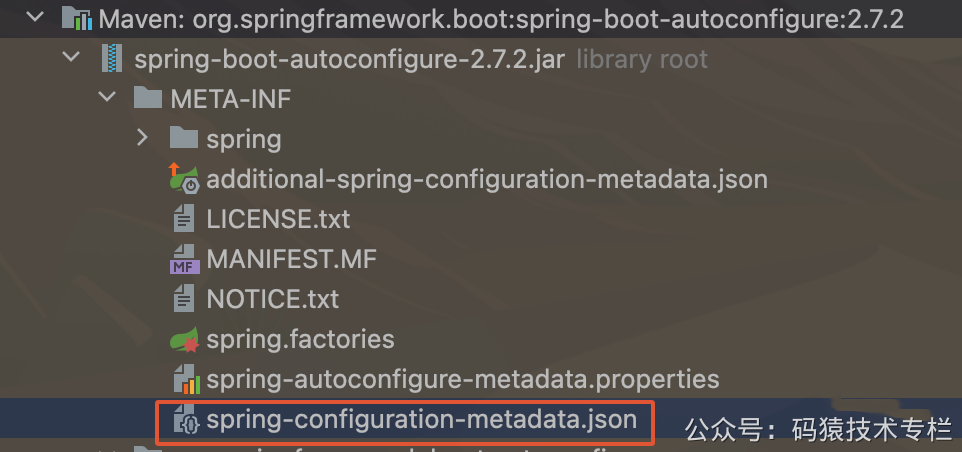Click the NOTICE.txt text file icon
The height and width of the screenshot is (452, 962).
coord(184,299)
